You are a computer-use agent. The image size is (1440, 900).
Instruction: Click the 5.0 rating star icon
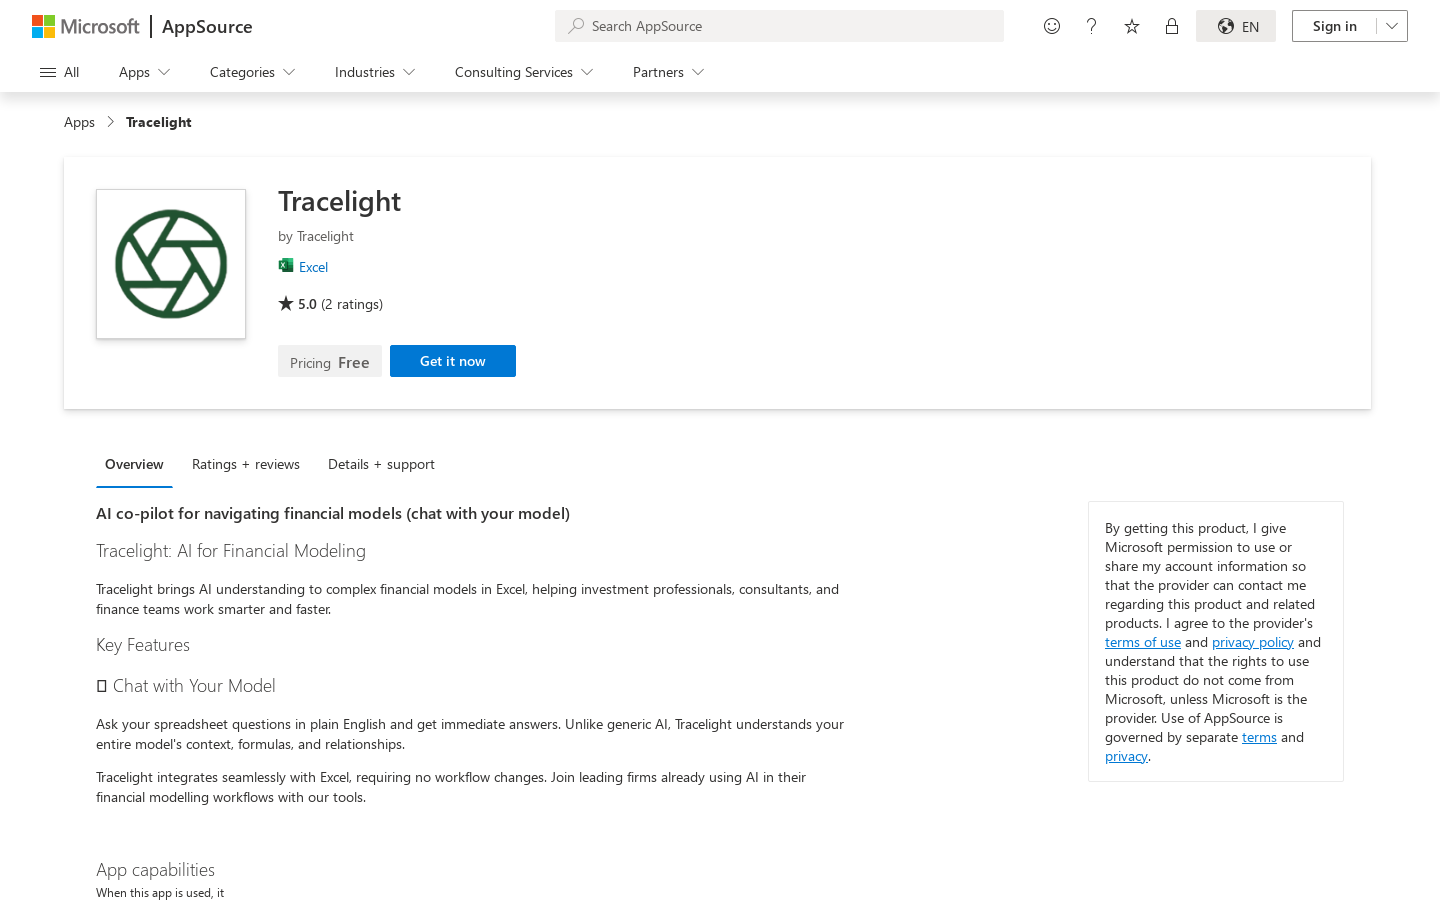[286, 303]
